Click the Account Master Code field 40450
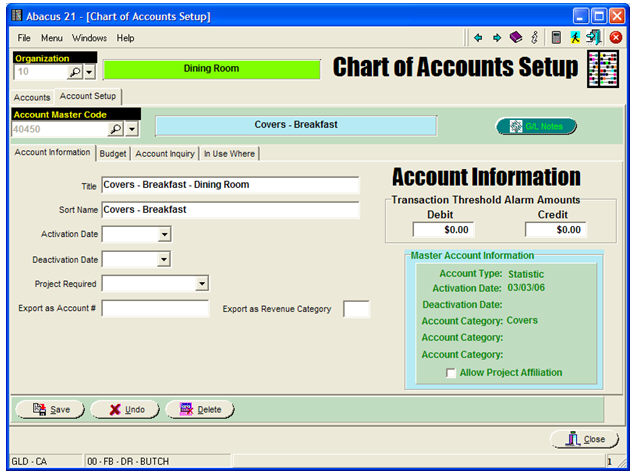This screenshot has width=634, height=475. pos(60,129)
